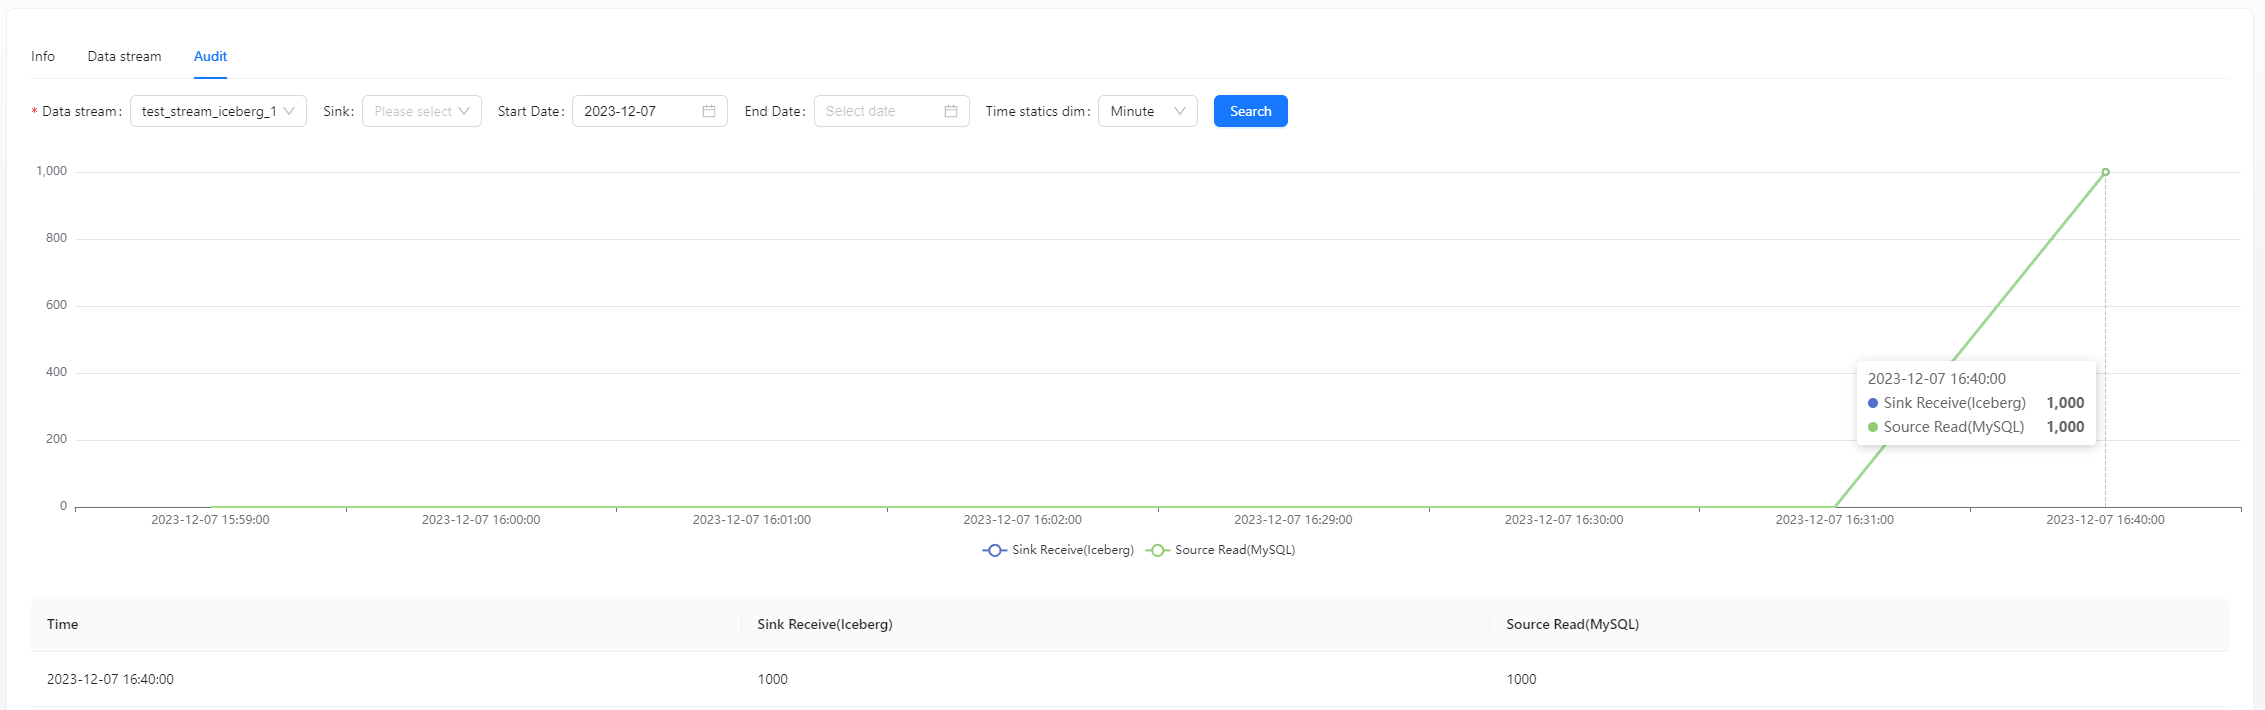Switch to the Data stream tab

click(124, 56)
